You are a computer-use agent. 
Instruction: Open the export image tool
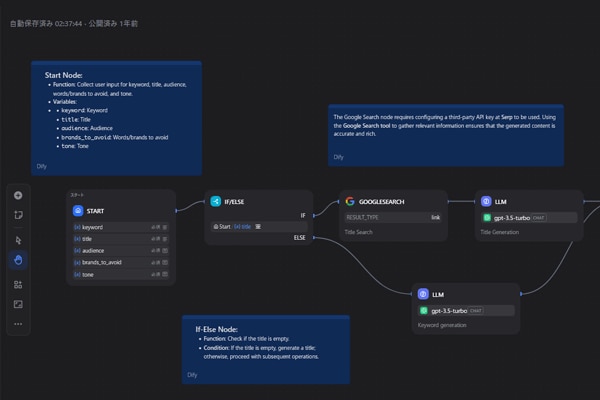18,304
